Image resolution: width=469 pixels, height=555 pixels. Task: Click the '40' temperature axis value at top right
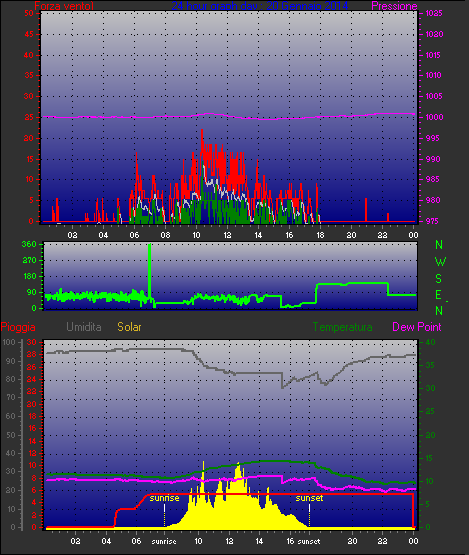430,342
